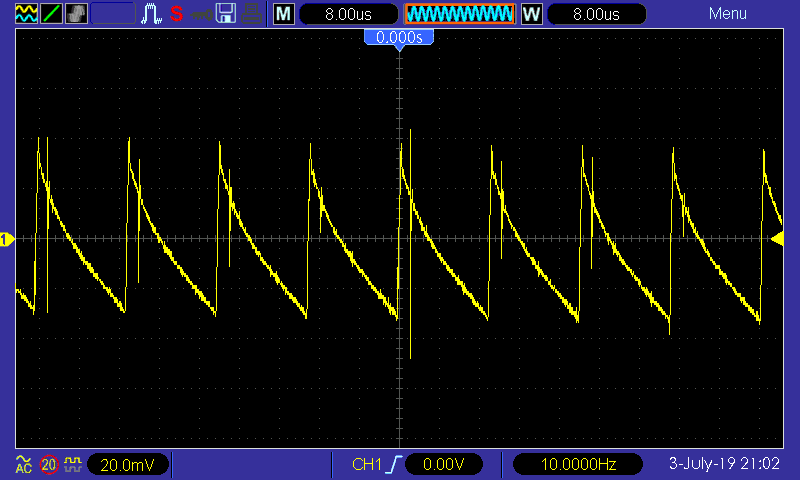Click the key lock icon
This screenshot has height=480, width=800.
tap(201, 14)
